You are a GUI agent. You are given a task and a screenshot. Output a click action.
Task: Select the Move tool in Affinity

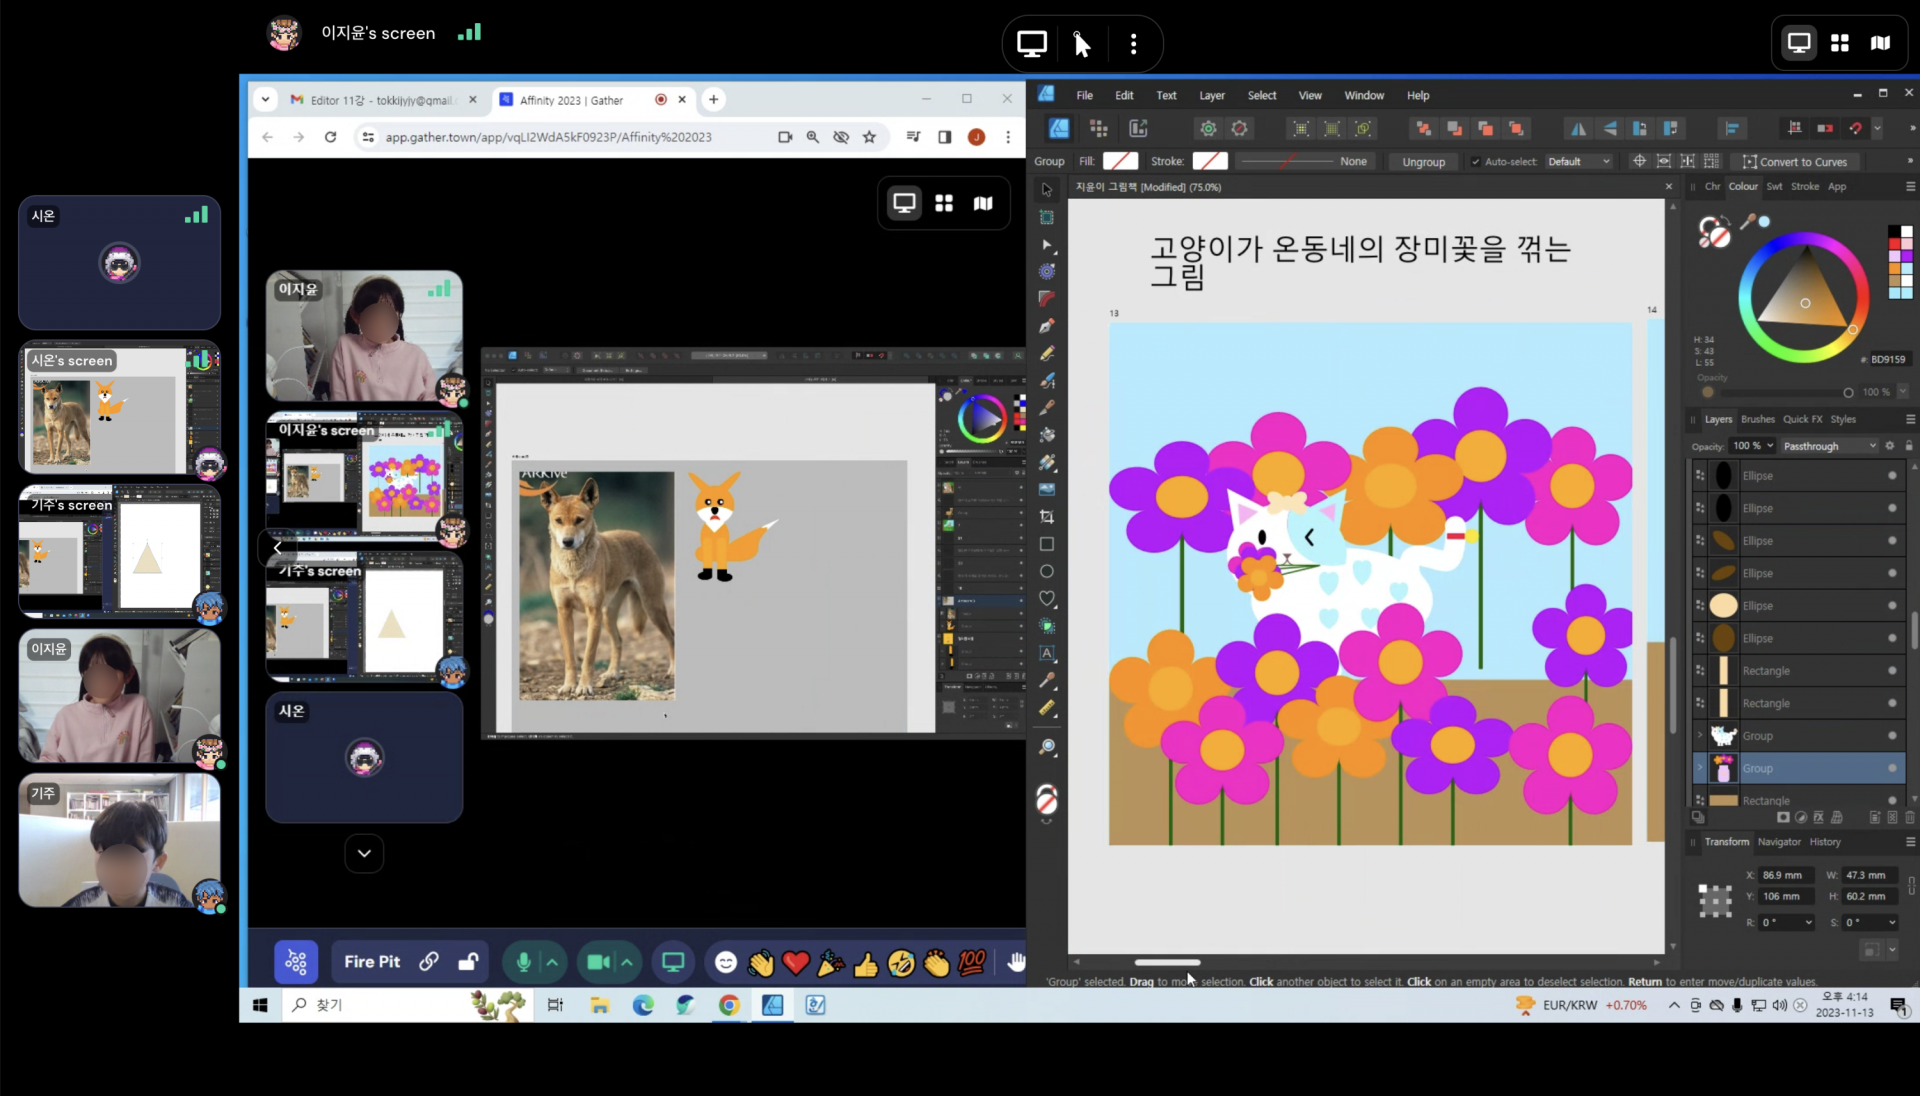1047,190
